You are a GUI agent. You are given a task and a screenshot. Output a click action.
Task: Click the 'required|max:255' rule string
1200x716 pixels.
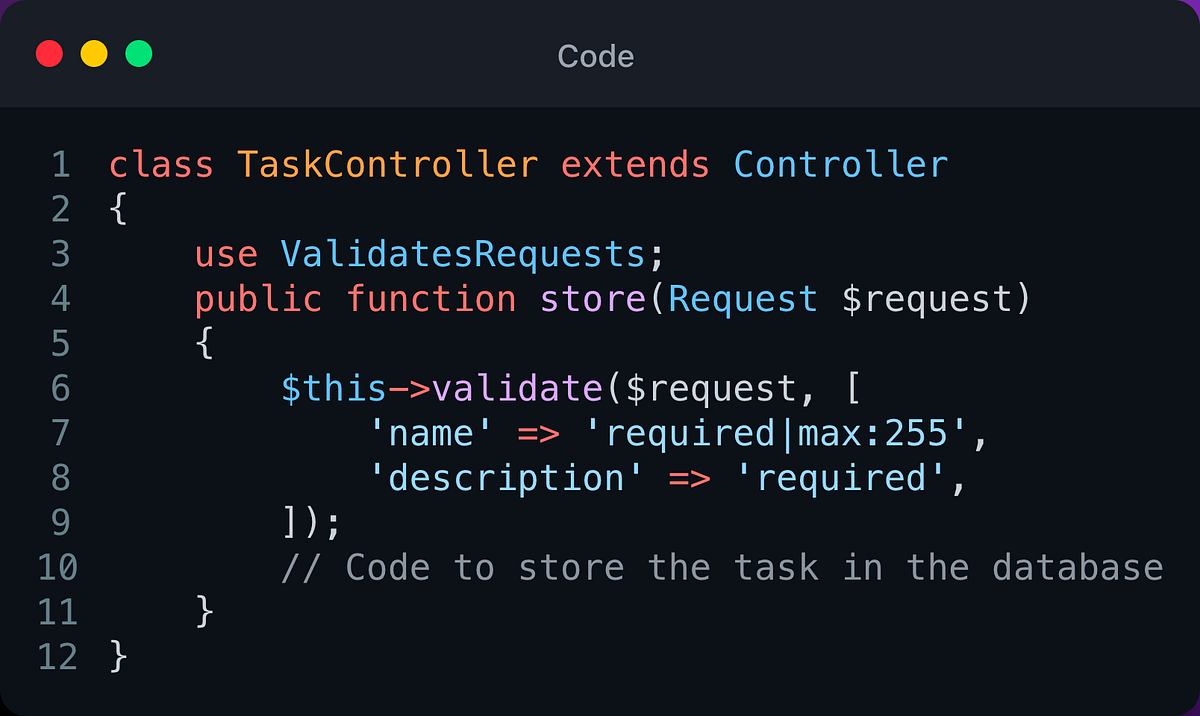(776, 434)
